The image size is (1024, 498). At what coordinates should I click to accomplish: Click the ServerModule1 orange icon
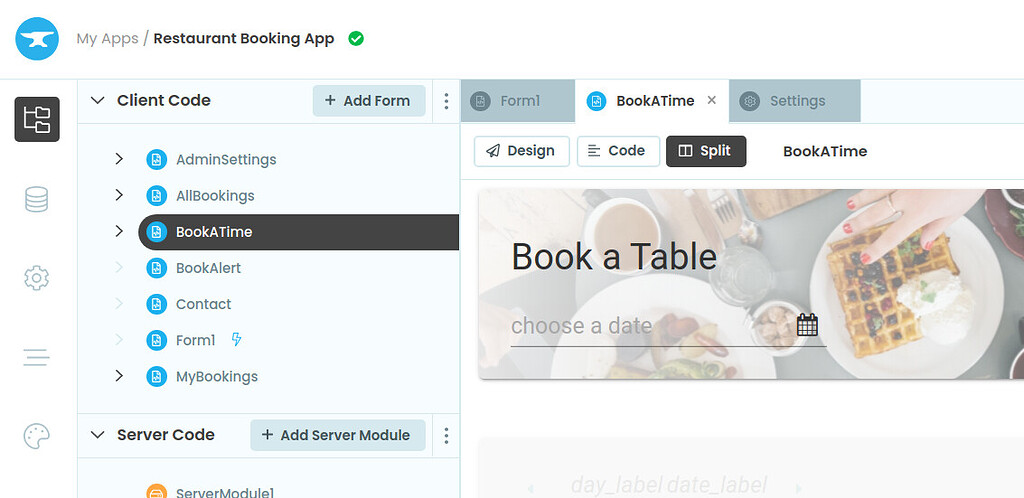[x=156, y=492]
